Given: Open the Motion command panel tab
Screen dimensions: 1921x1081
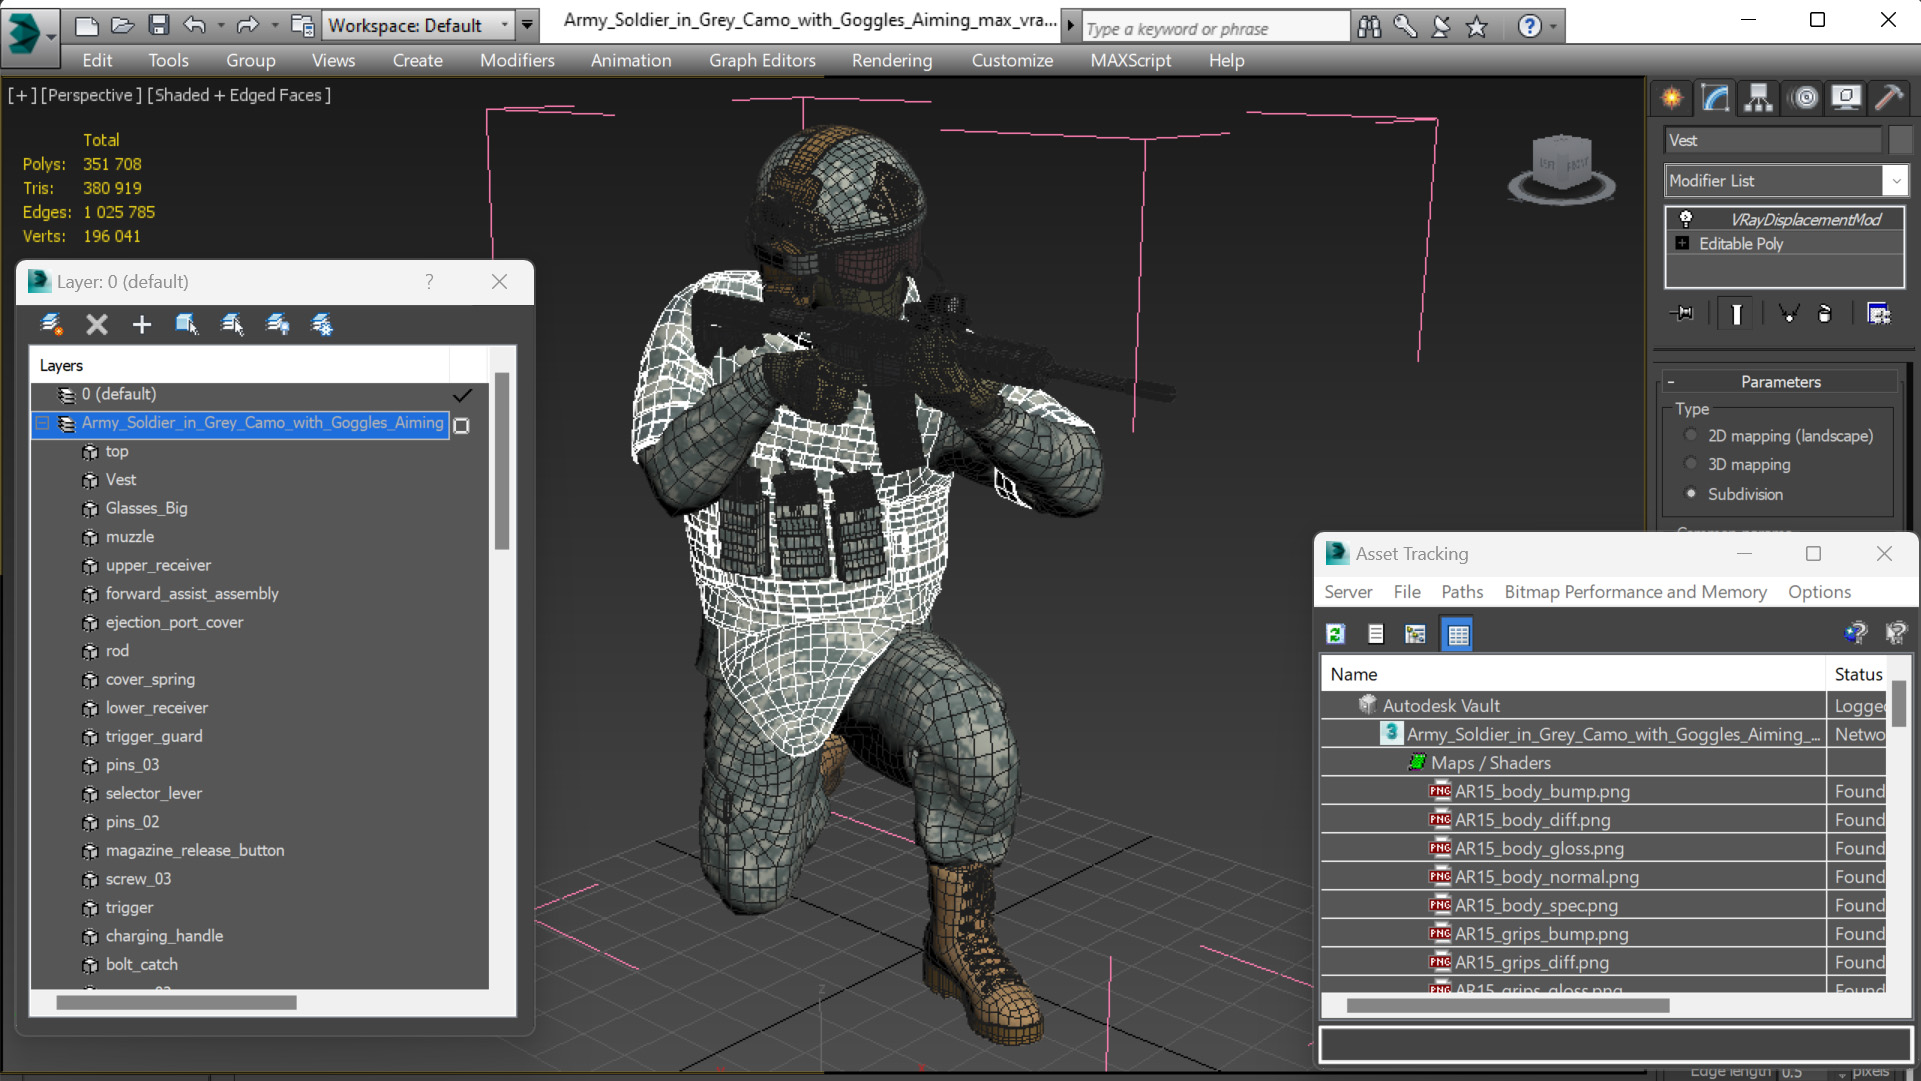Looking at the screenshot, I should point(1804,97).
